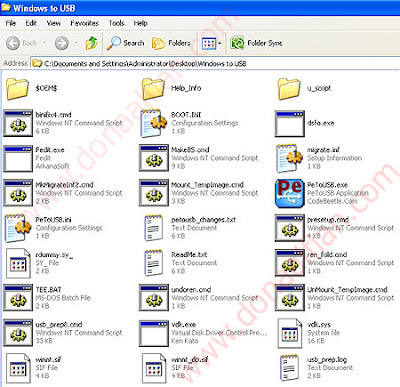The image size is (400, 387).
Task: Click the Help_Info folder name
Action: [186, 88]
